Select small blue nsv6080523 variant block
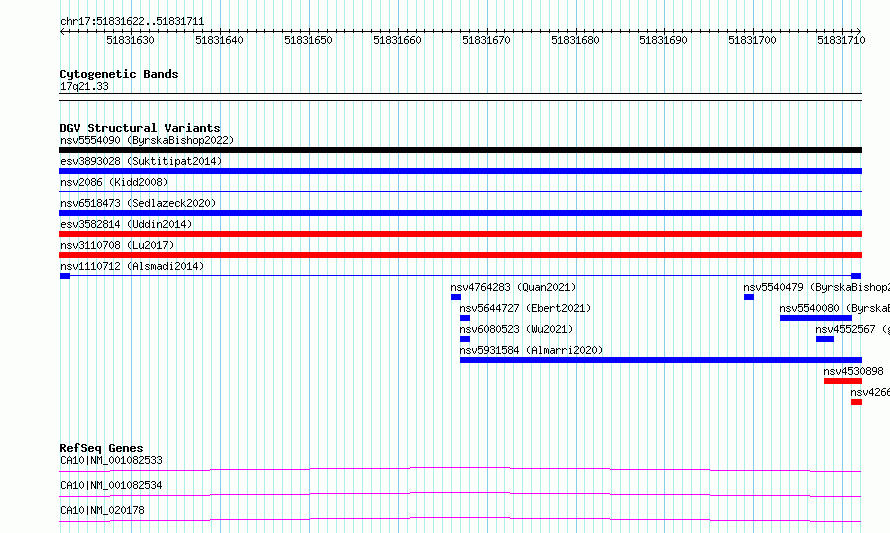890x533 pixels. (x=465, y=339)
